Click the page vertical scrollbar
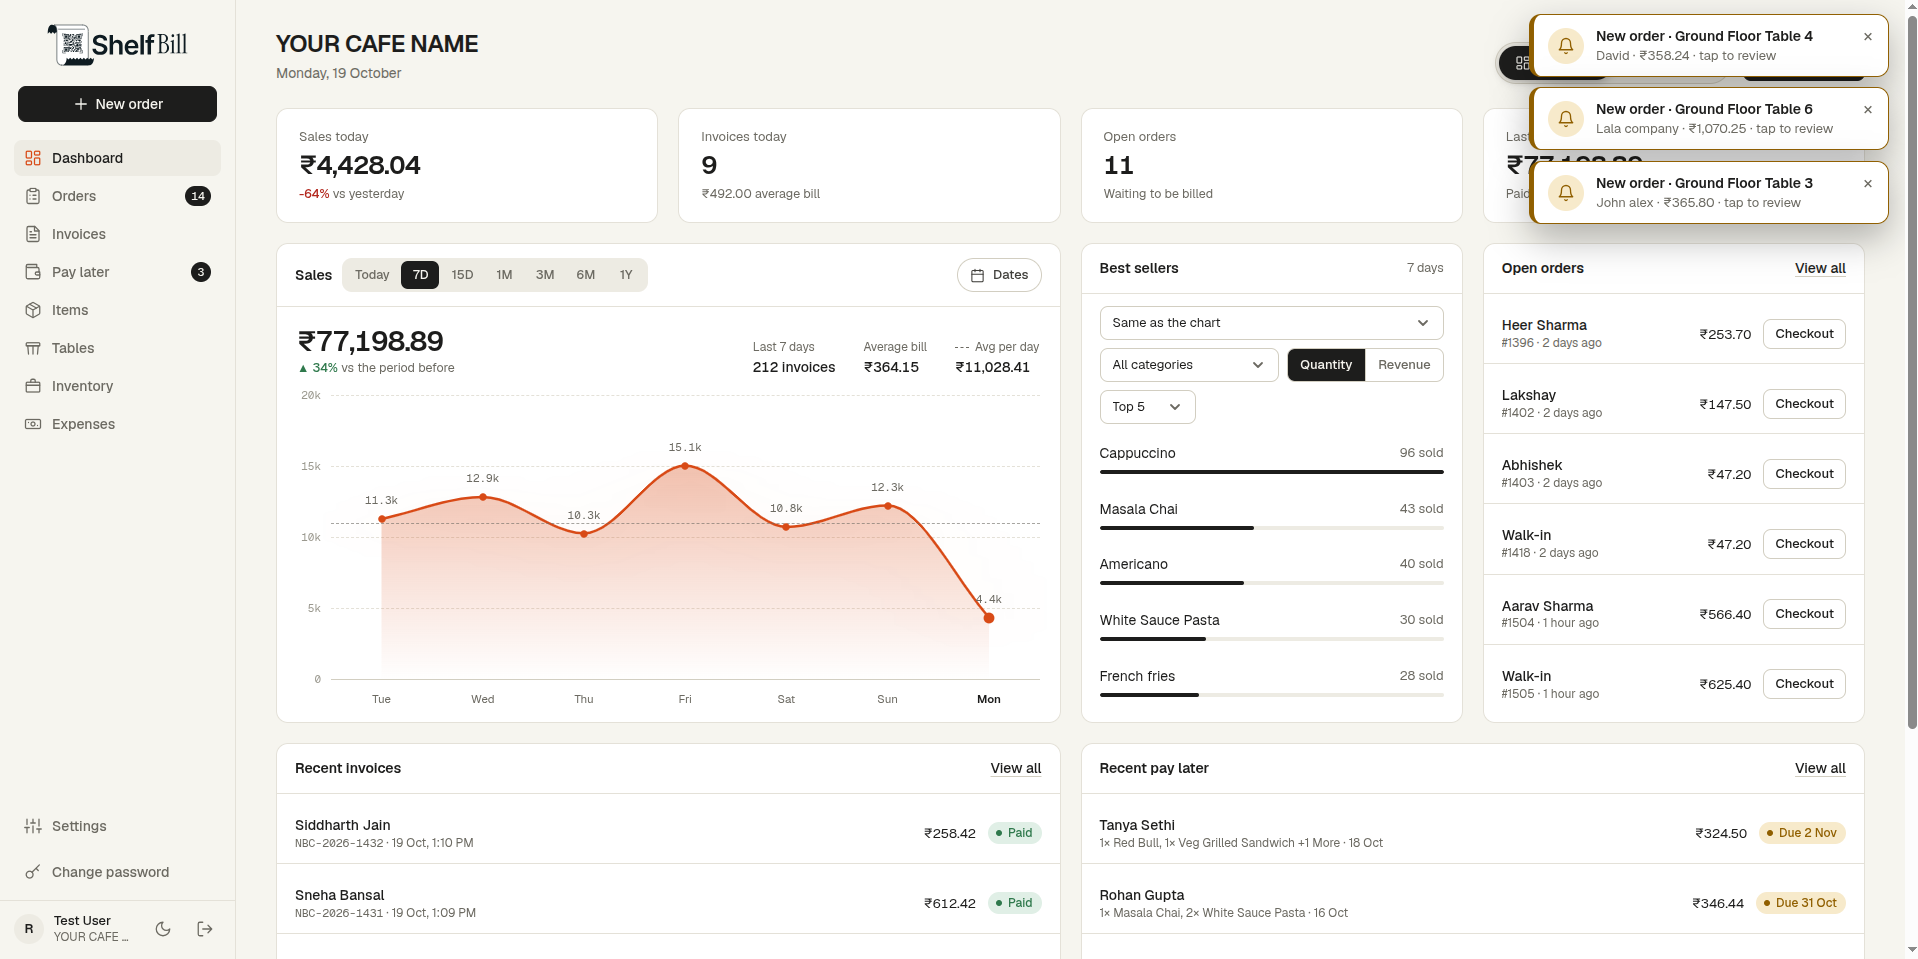 tap(1912, 372)
